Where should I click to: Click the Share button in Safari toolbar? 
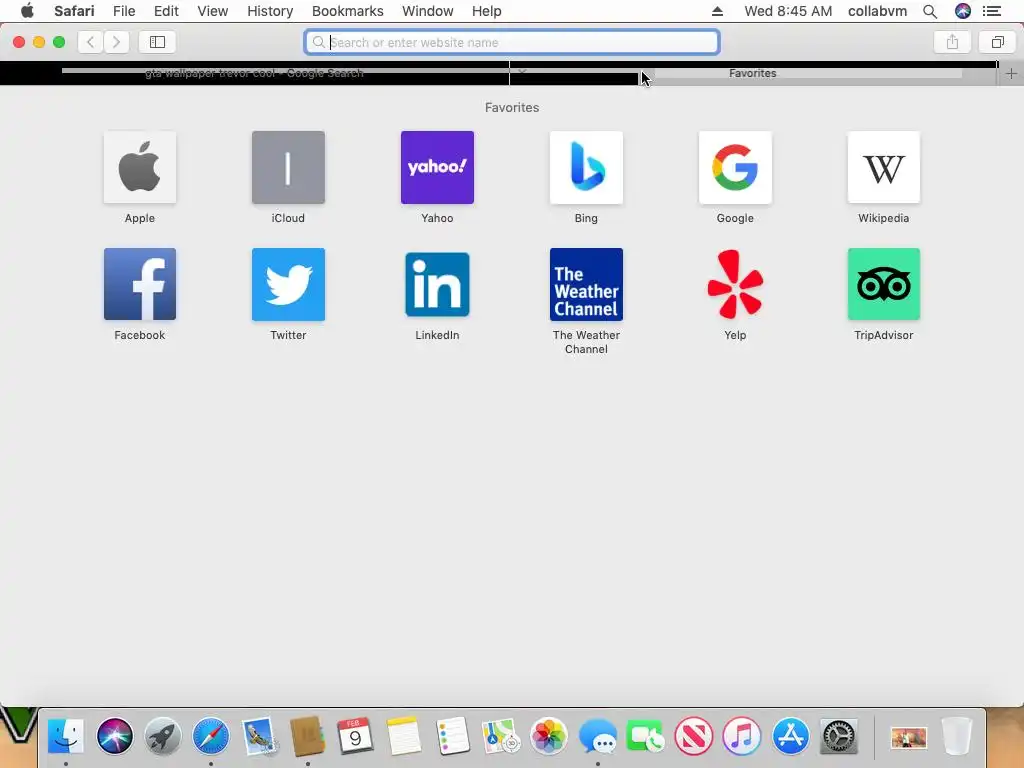tap(952, 42)
